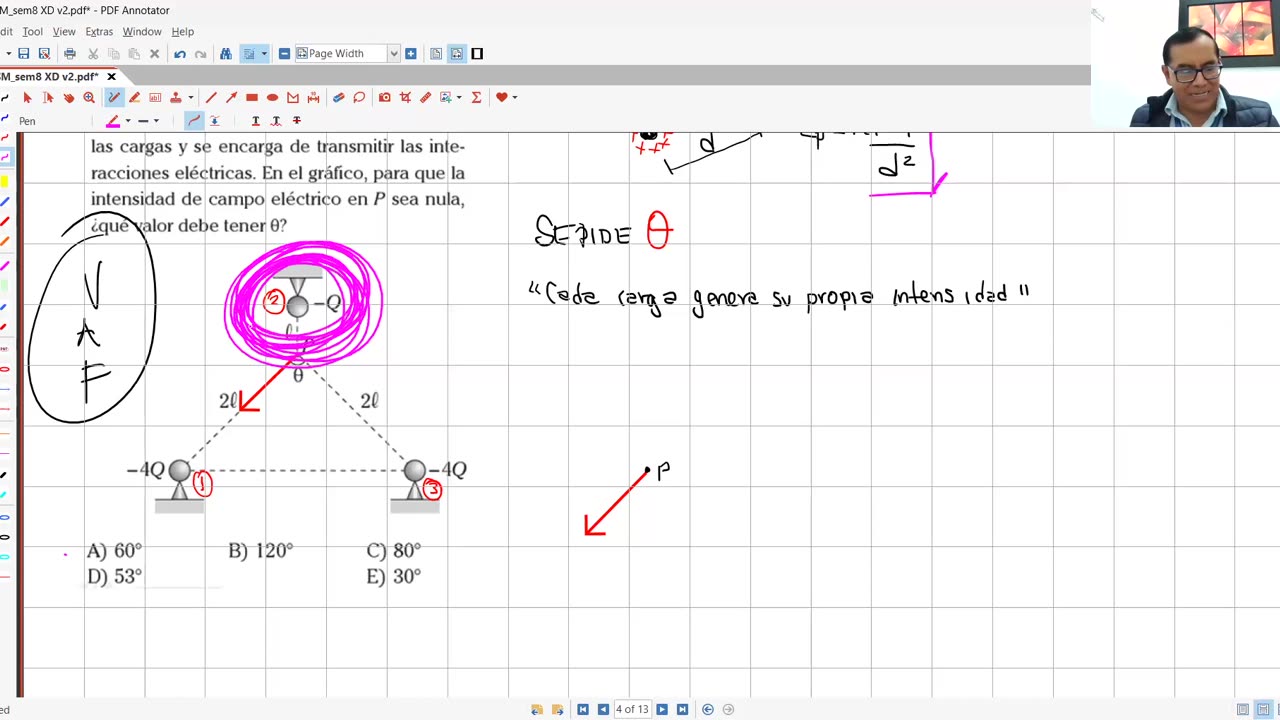Expand the insert image dropdown arrow

click(x=459, y=98)
